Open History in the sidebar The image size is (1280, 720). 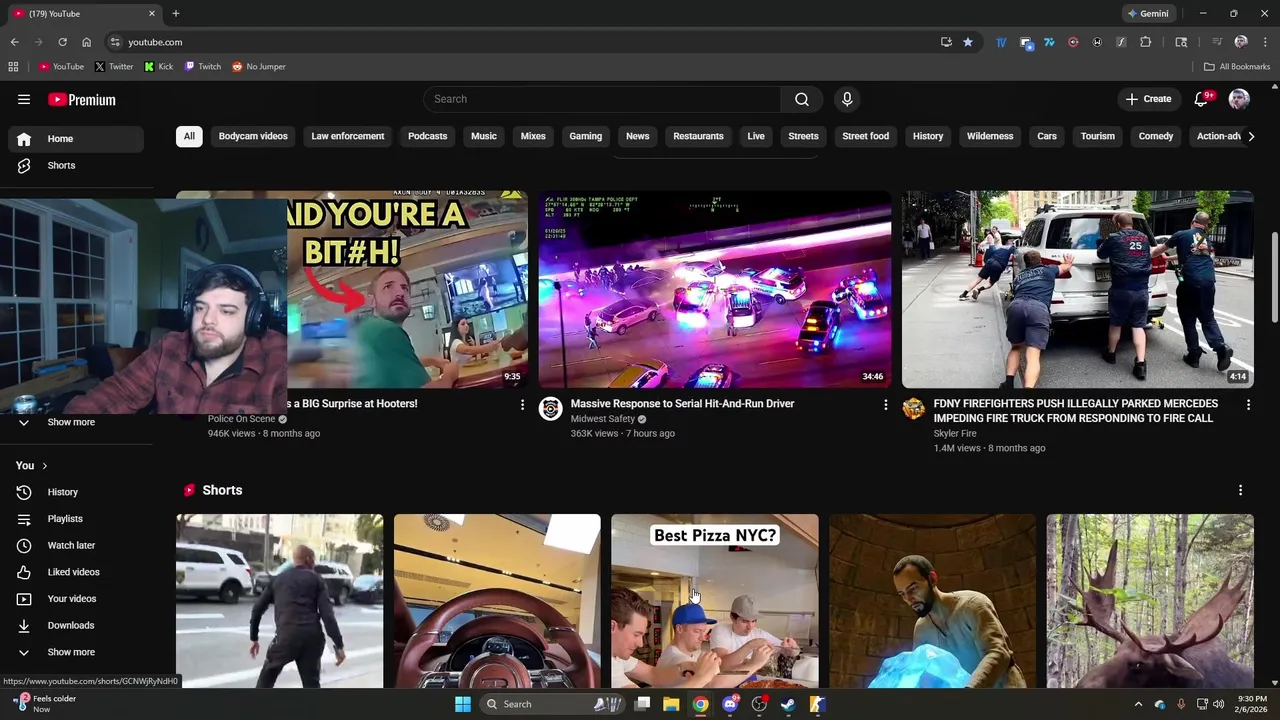(76, 492)
